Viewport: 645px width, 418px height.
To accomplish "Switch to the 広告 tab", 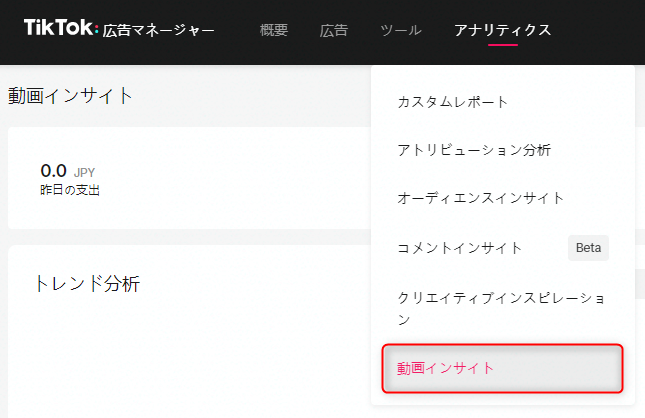I will tap(334, 30).
